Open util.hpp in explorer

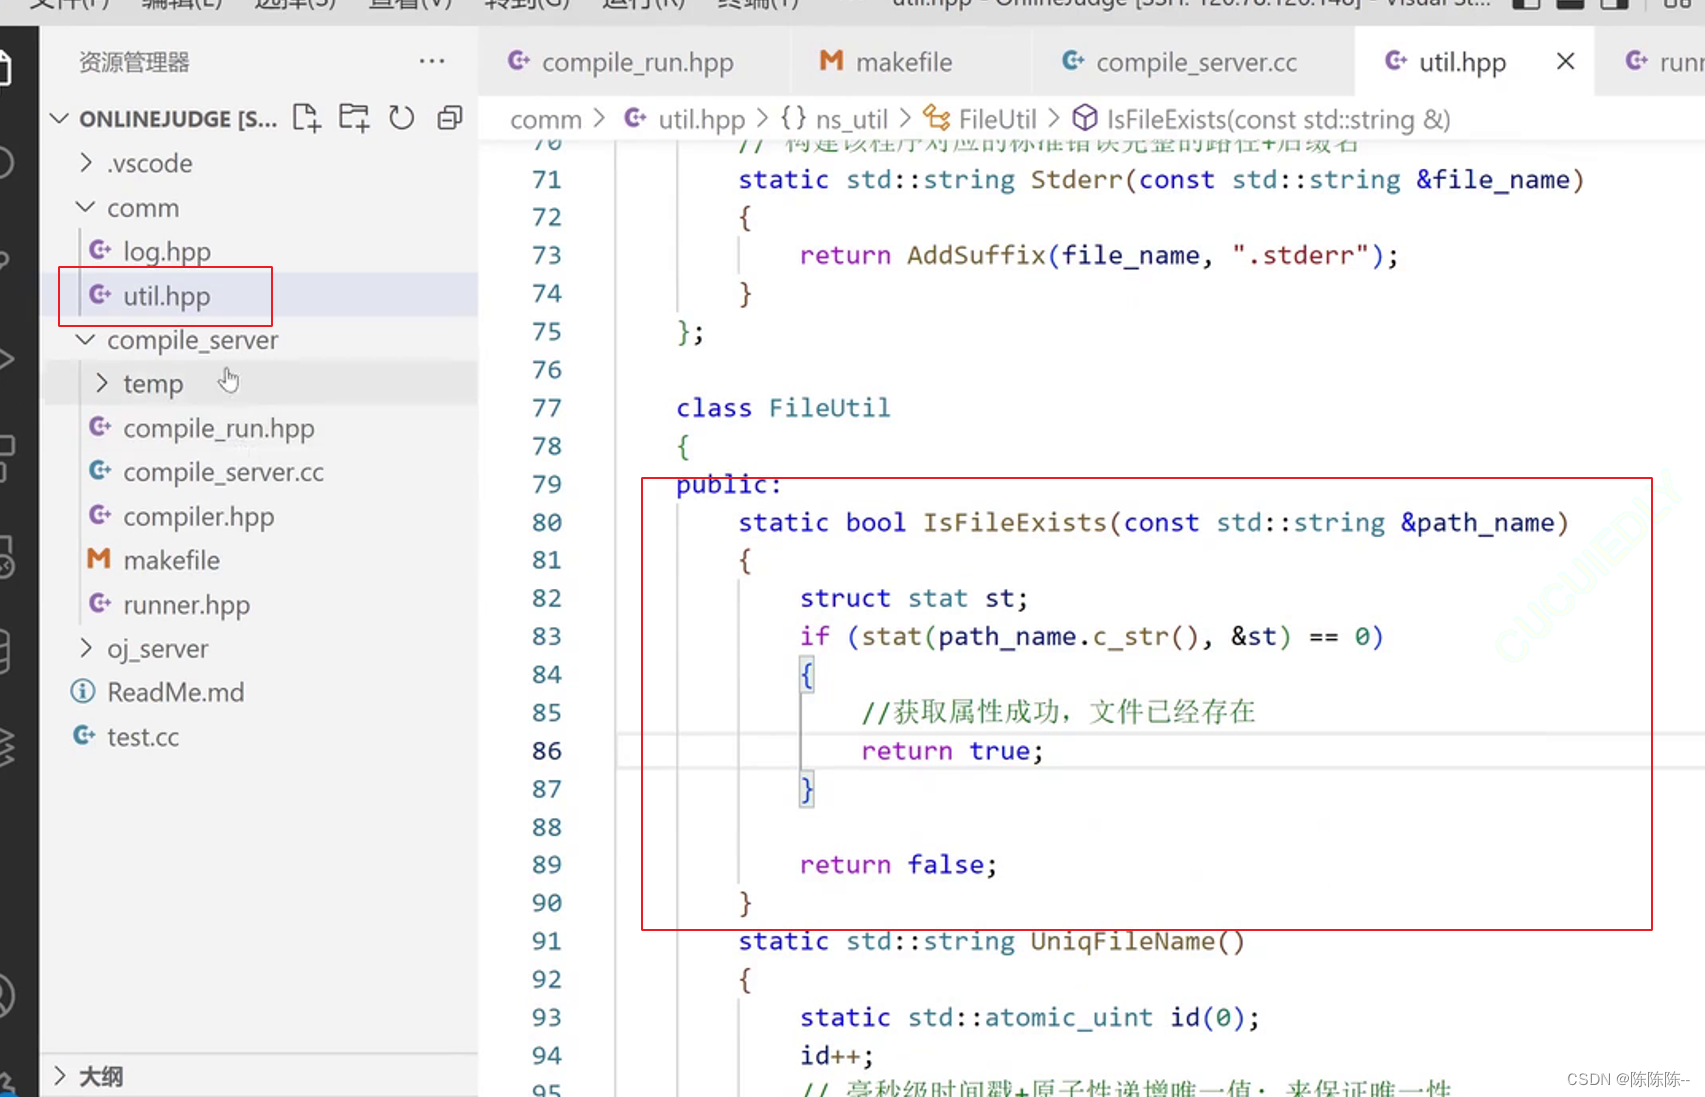[x=260, y=295]
